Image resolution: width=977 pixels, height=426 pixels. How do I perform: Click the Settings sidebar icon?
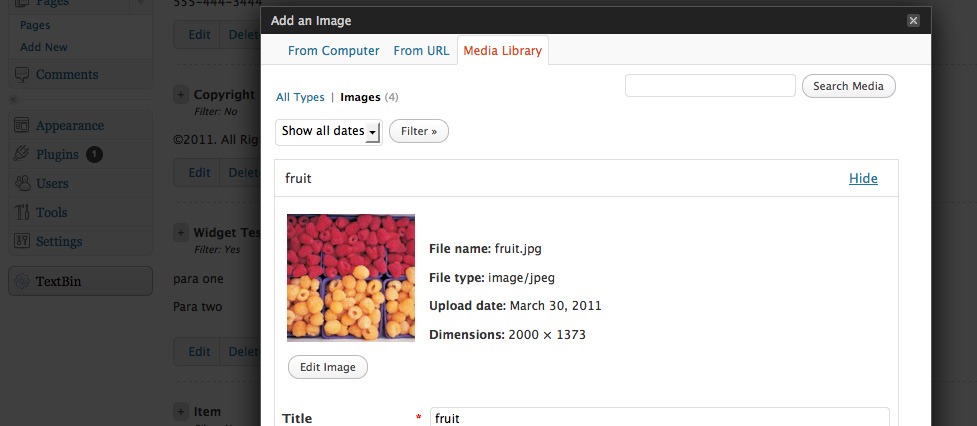[22, 241]
